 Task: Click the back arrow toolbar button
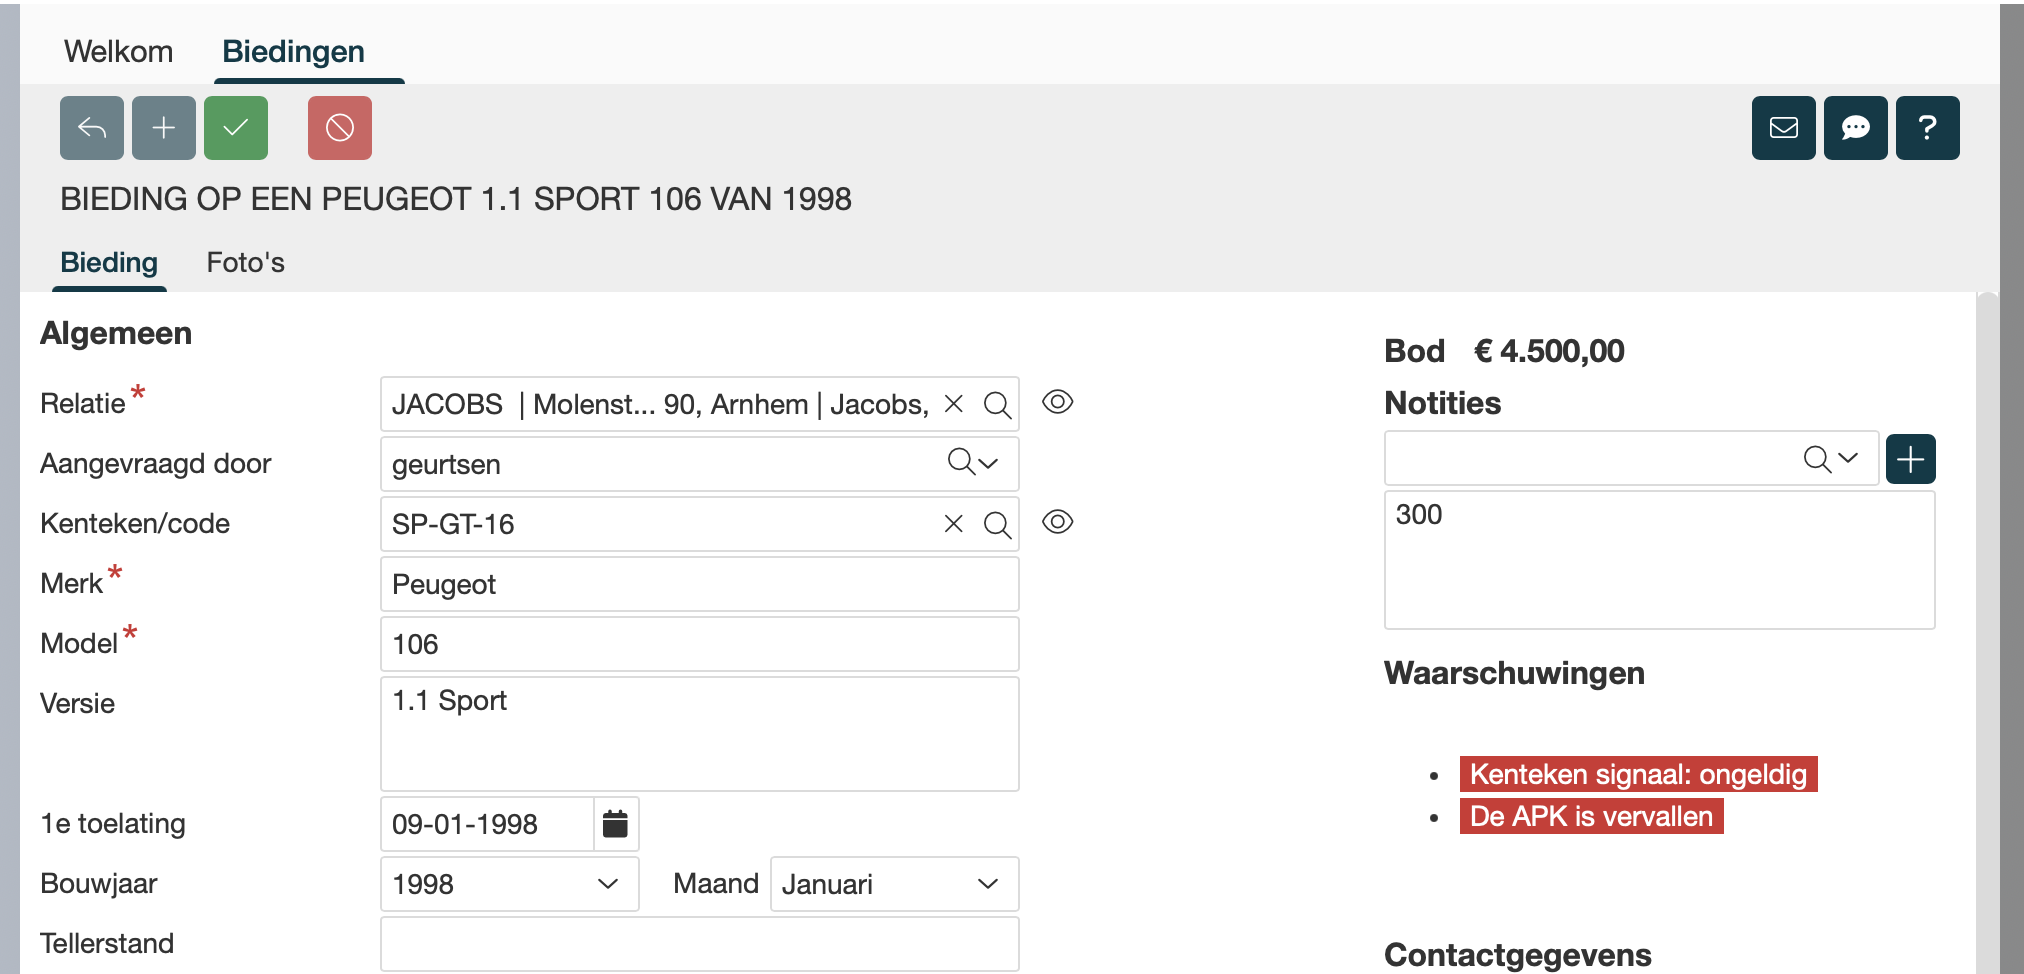[x=92, y=128]
